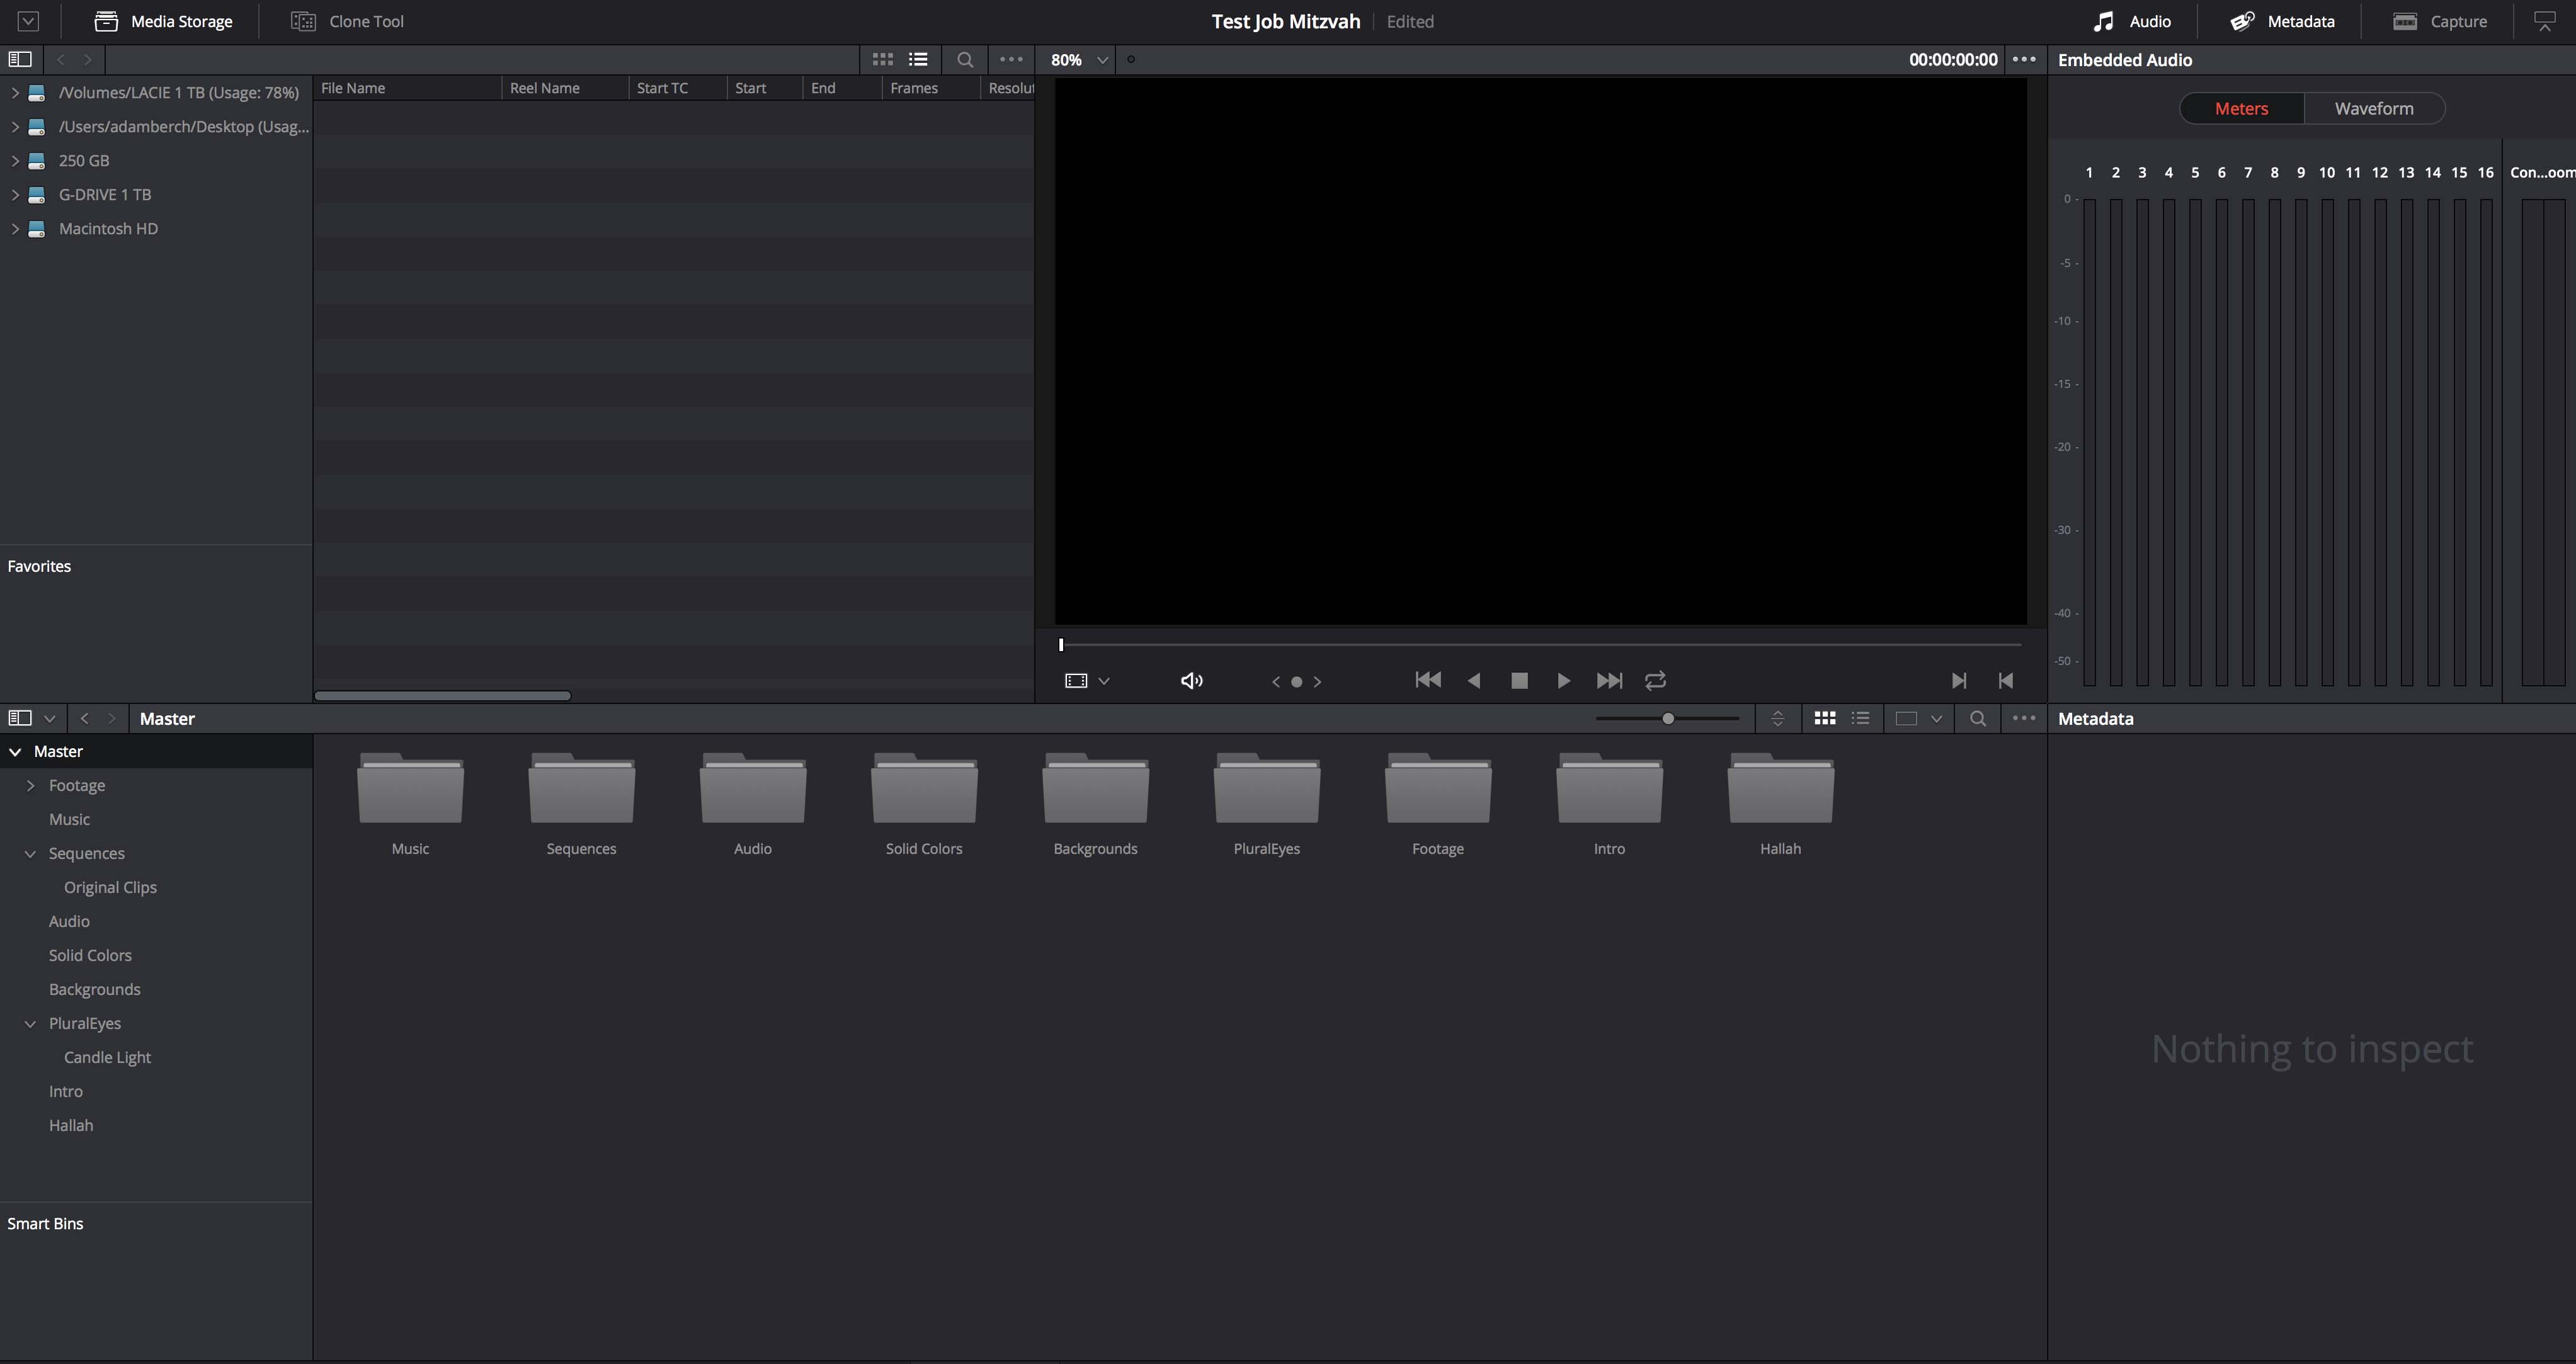The height and width of the screenshot is (1364, 2576).
Task: Expand the Footage bin in tree
Action: (x=30, y=786)
